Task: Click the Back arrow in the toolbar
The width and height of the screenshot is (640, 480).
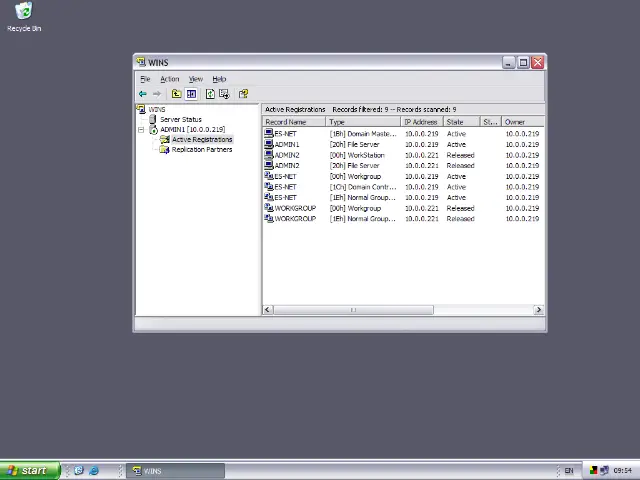Action: (x=143, y=94)
